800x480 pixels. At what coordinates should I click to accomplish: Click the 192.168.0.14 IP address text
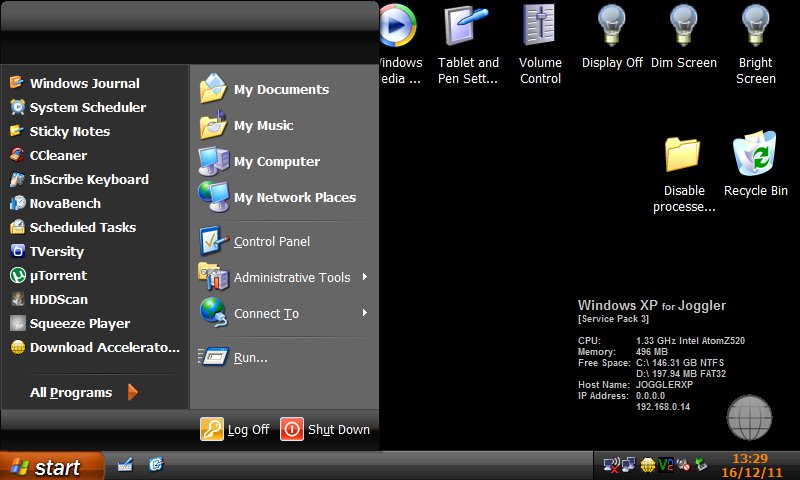click(x=663, y=407)
